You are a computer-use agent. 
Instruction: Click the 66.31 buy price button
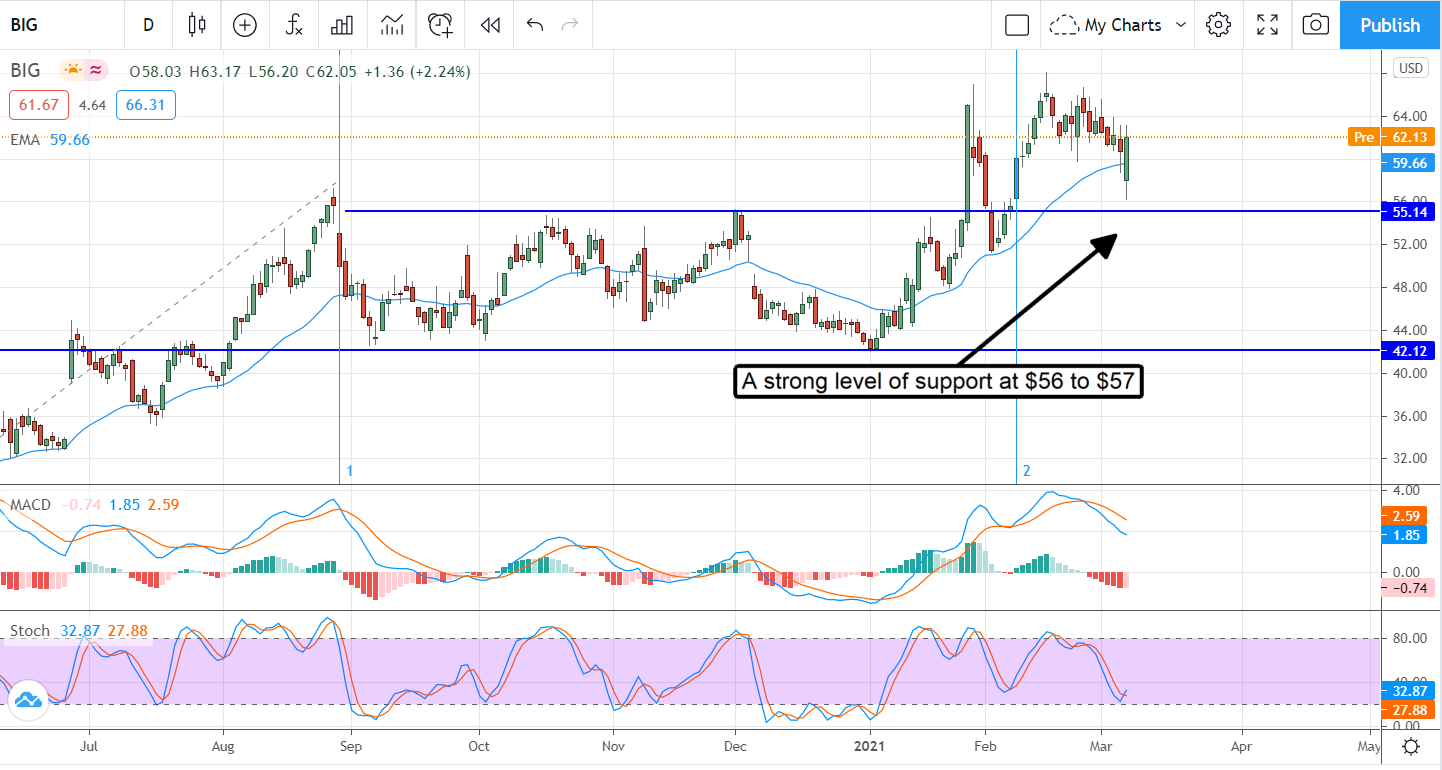pyautogui.click(x=145, y=104)
